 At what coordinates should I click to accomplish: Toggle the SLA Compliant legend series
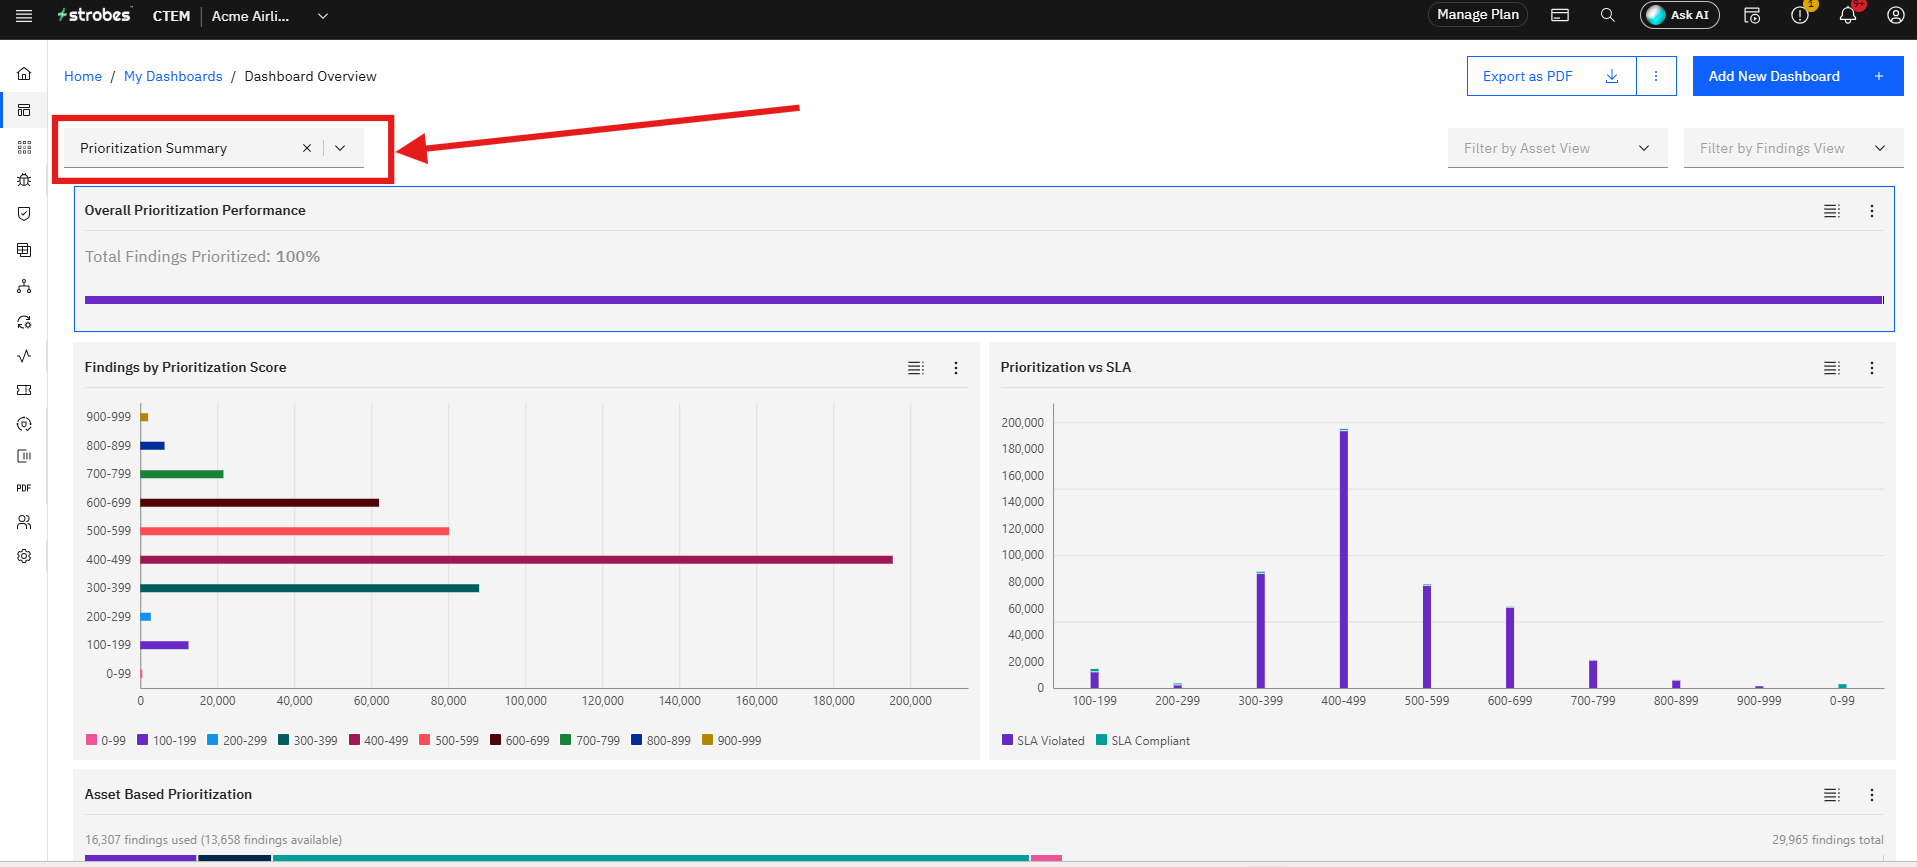(x=1143, y=741)
